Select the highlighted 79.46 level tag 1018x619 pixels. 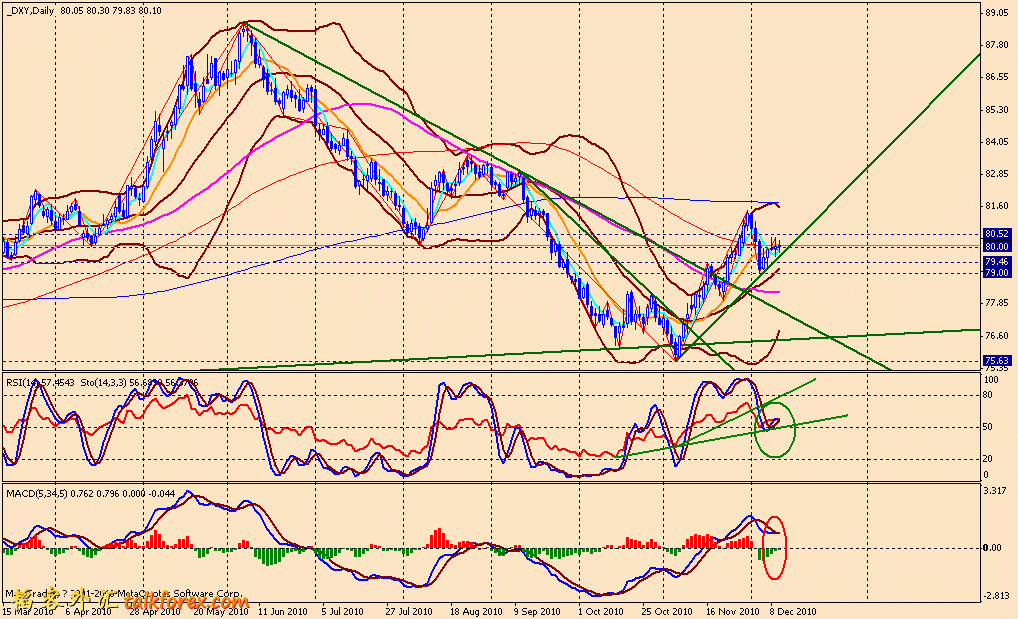pos(997,261)
